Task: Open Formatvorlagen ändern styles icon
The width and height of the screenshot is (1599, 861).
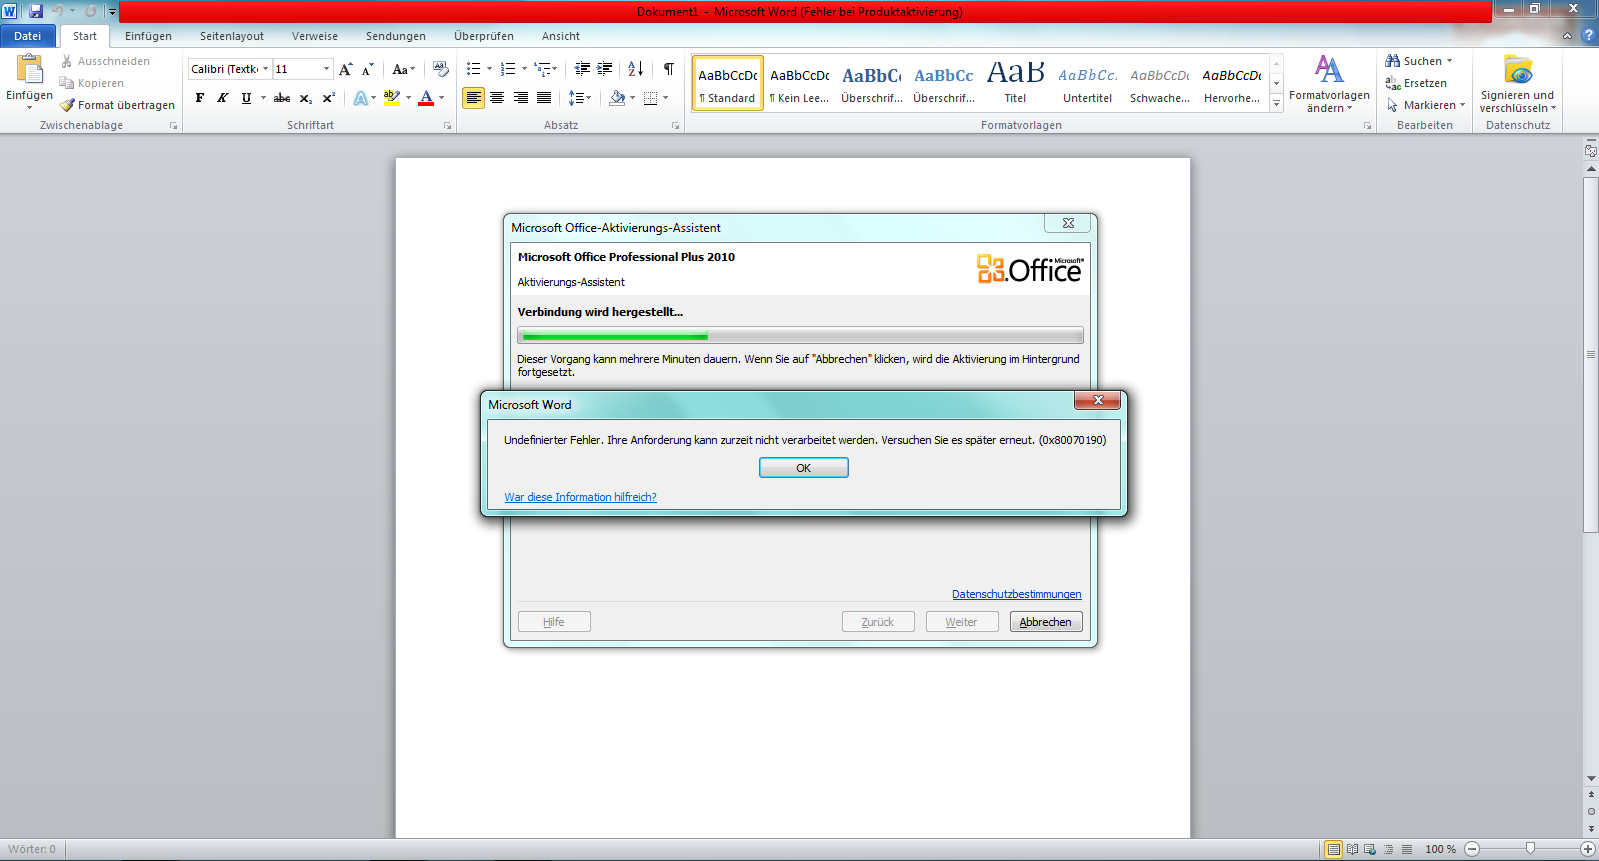Action: pyautogui.click(x=1329, y=70)
